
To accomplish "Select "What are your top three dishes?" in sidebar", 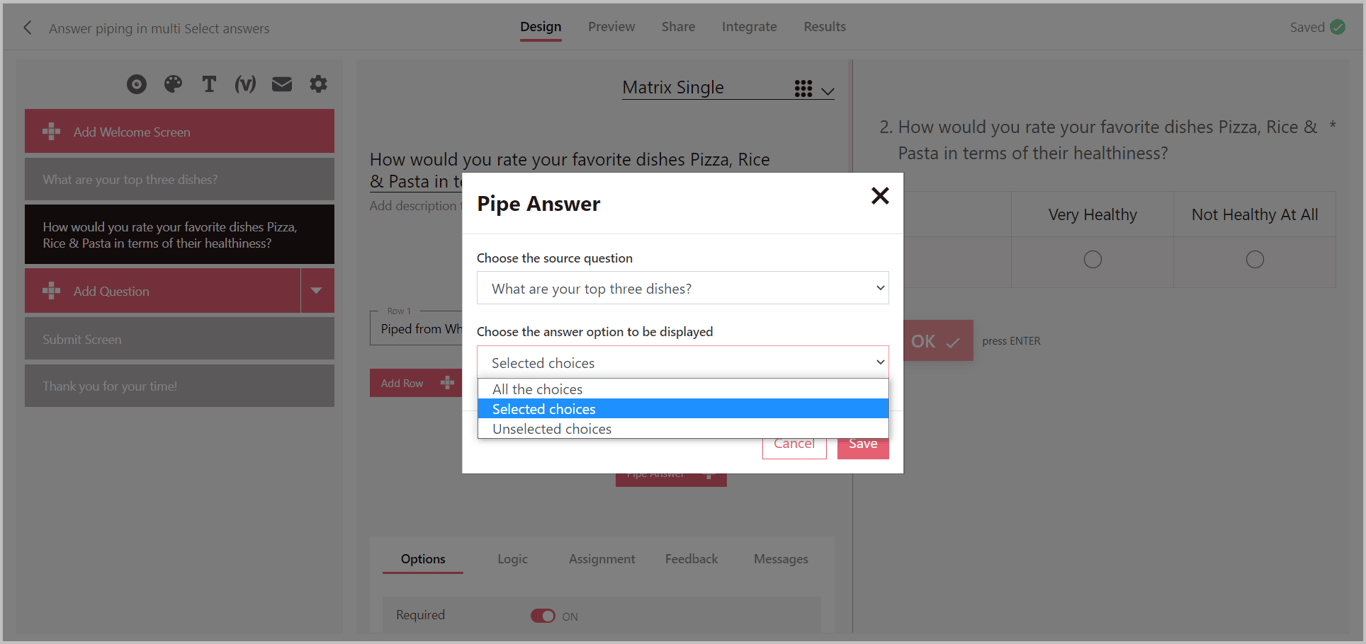I will (179, 180).
